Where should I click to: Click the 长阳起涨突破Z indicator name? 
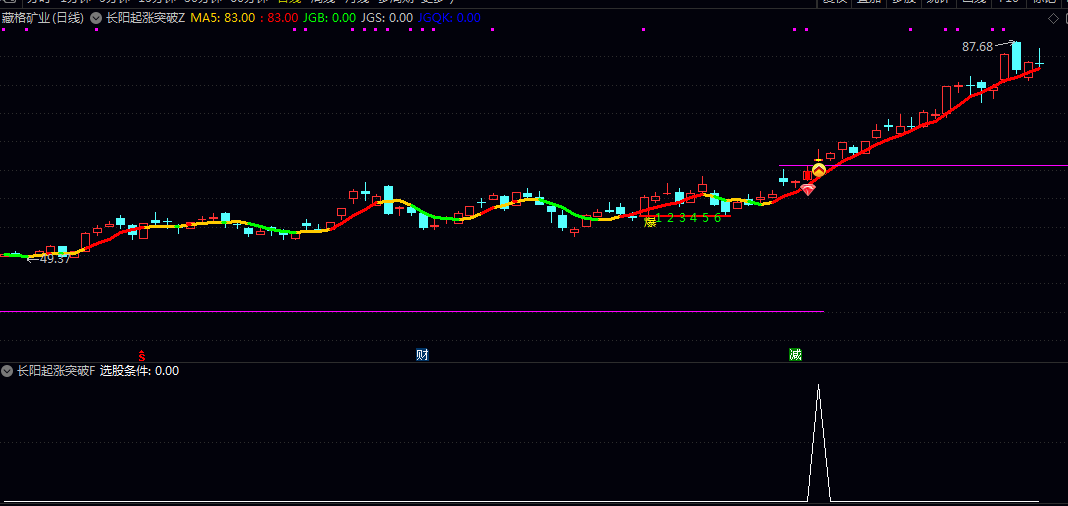(x=145, y=18)
